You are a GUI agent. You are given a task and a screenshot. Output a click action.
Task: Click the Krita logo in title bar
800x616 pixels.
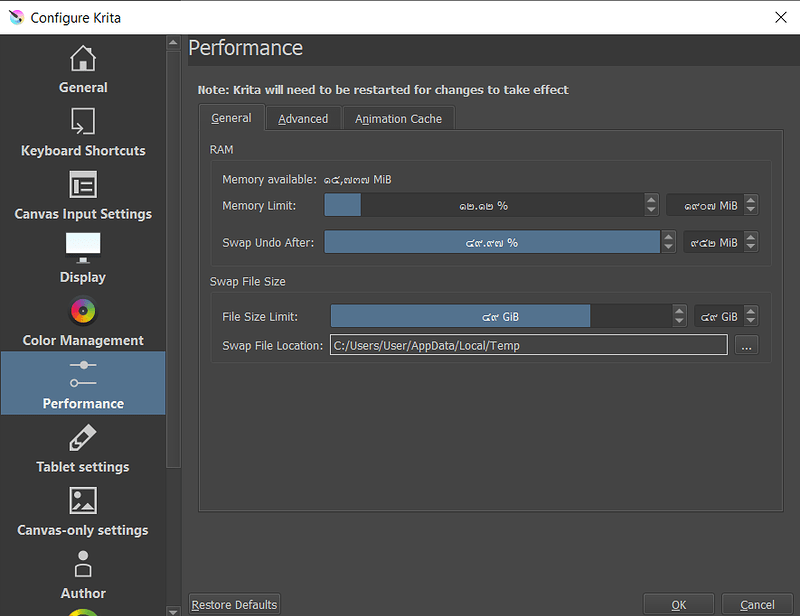tap(16, 17)
